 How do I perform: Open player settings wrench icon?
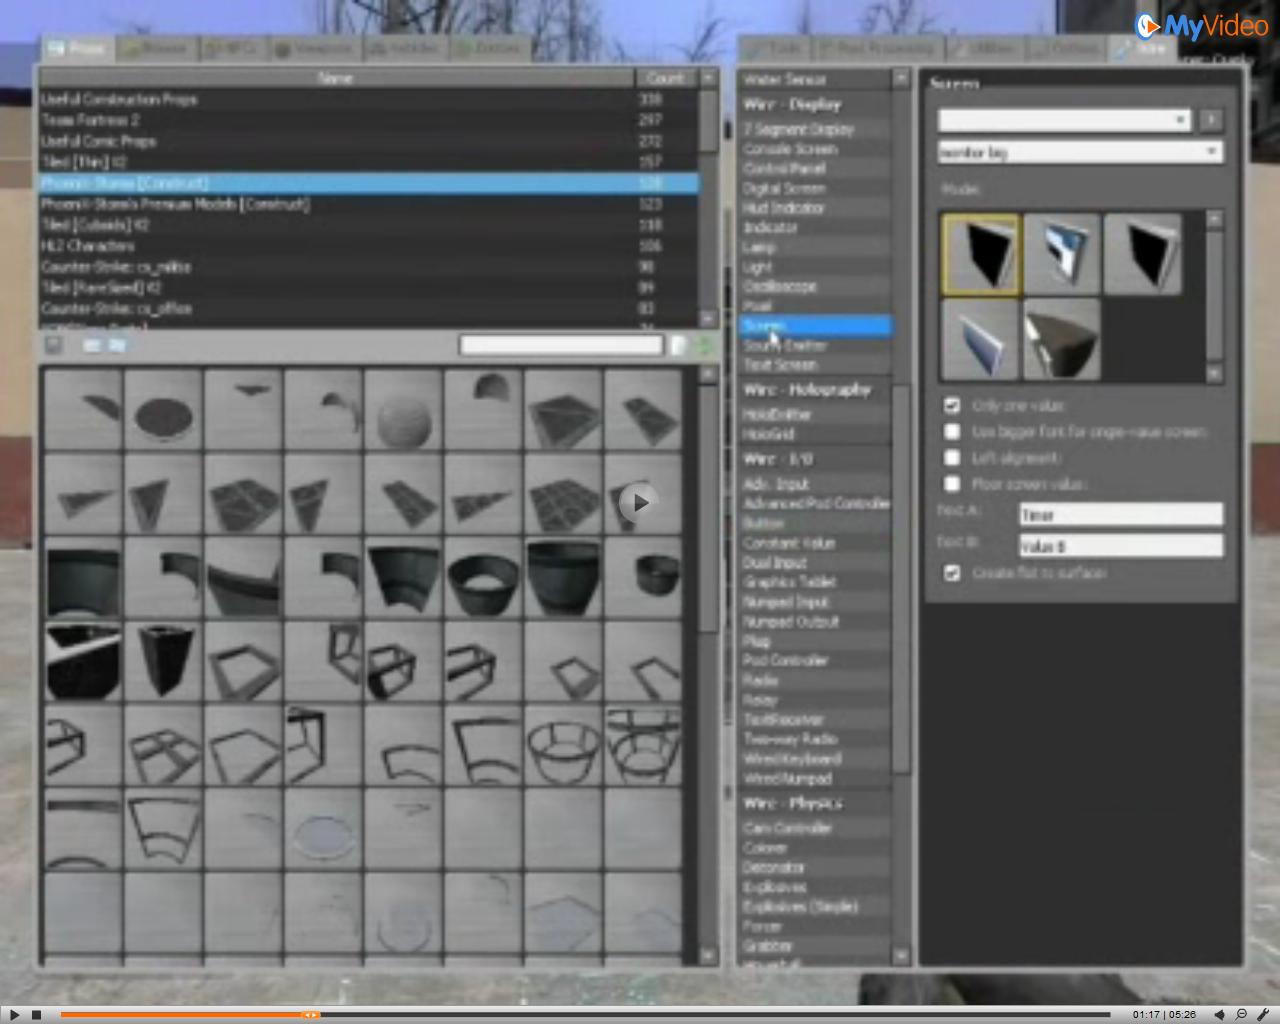coord(1262,1014)
